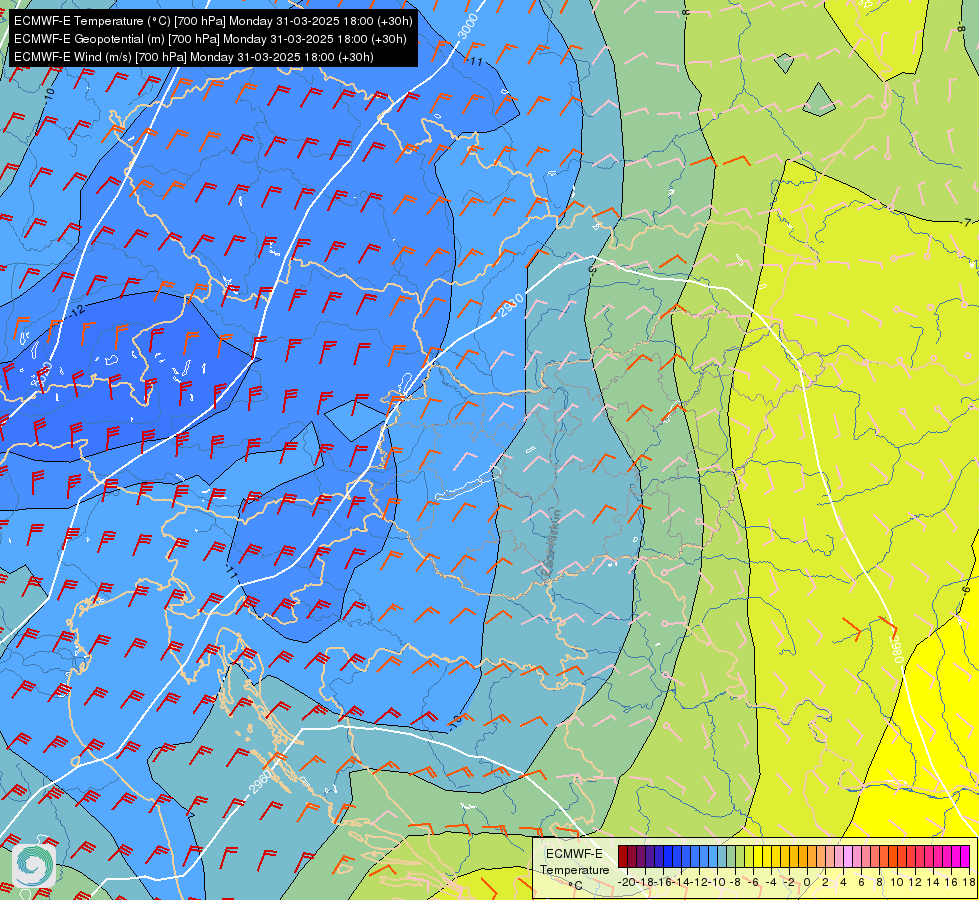Click the '-20' legend tick label
979x900 pixels.
click(626, 882)
